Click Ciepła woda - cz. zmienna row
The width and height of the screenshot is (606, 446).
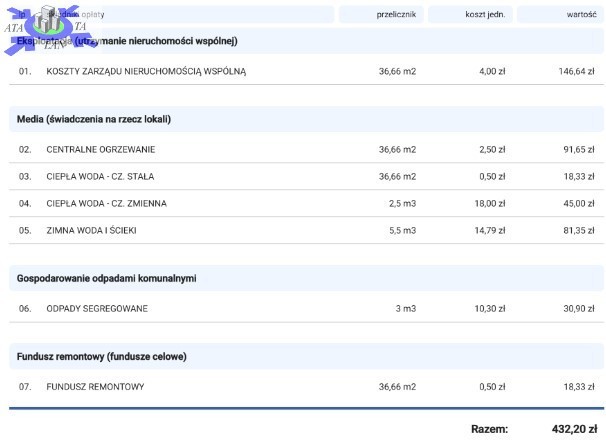coord(107,204)
